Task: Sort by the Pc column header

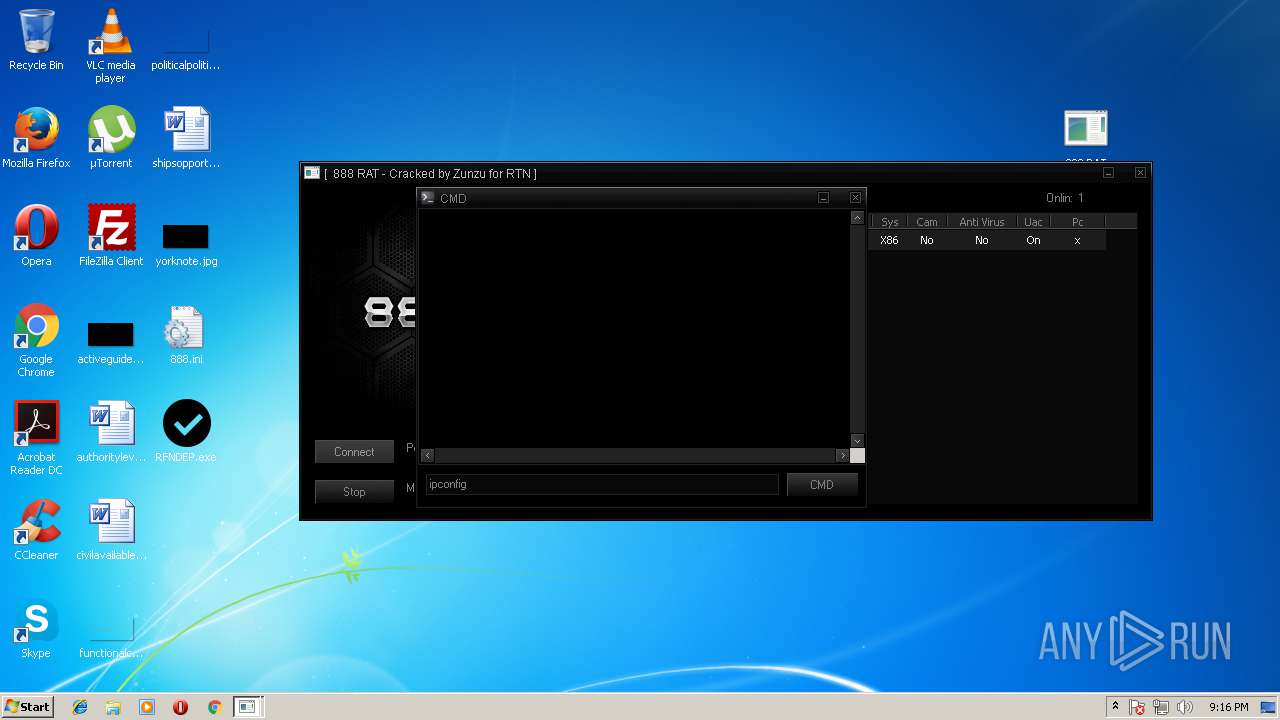Action: (1078, 222)
